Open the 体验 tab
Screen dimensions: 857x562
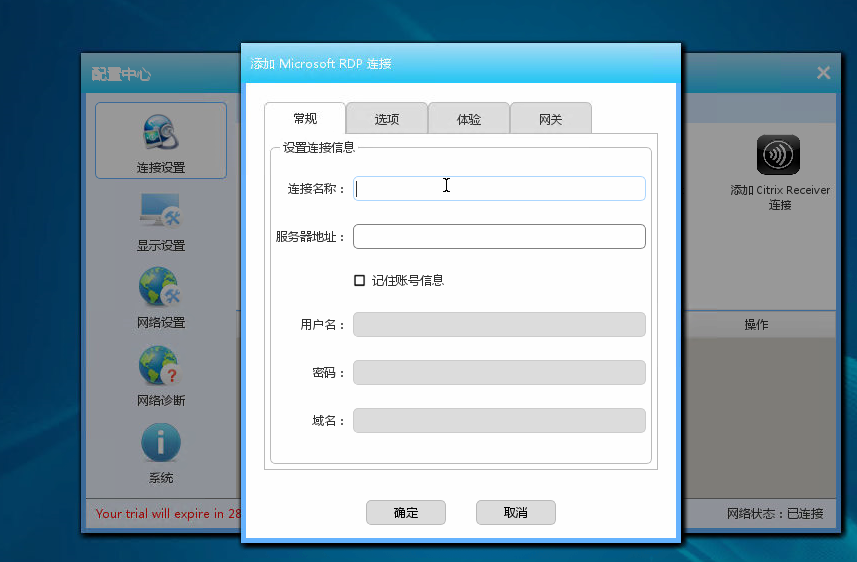pos(469,120)
